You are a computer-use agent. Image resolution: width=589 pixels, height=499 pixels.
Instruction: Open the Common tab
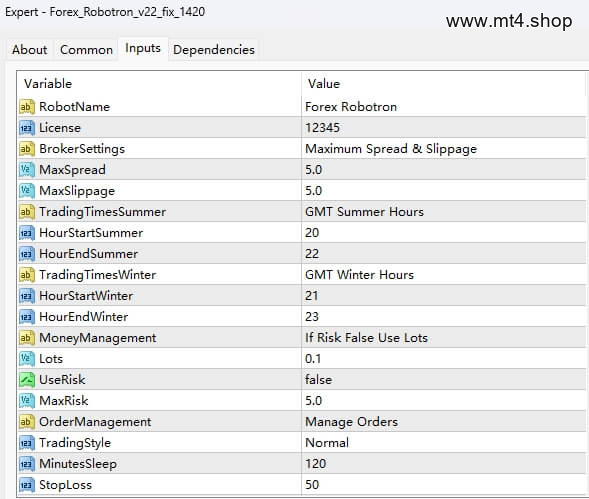[x=86, y=50]
